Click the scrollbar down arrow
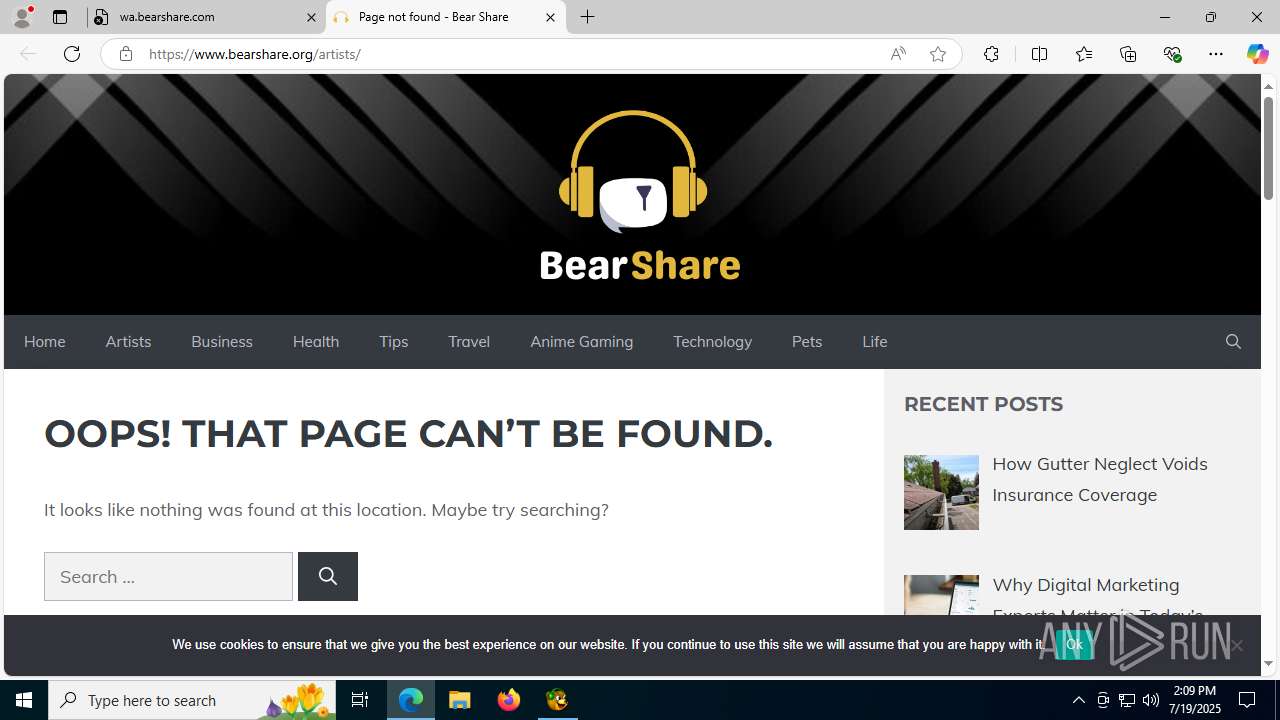The image size is (1280, 720). pyautogui.click(x=1268, y=664)
